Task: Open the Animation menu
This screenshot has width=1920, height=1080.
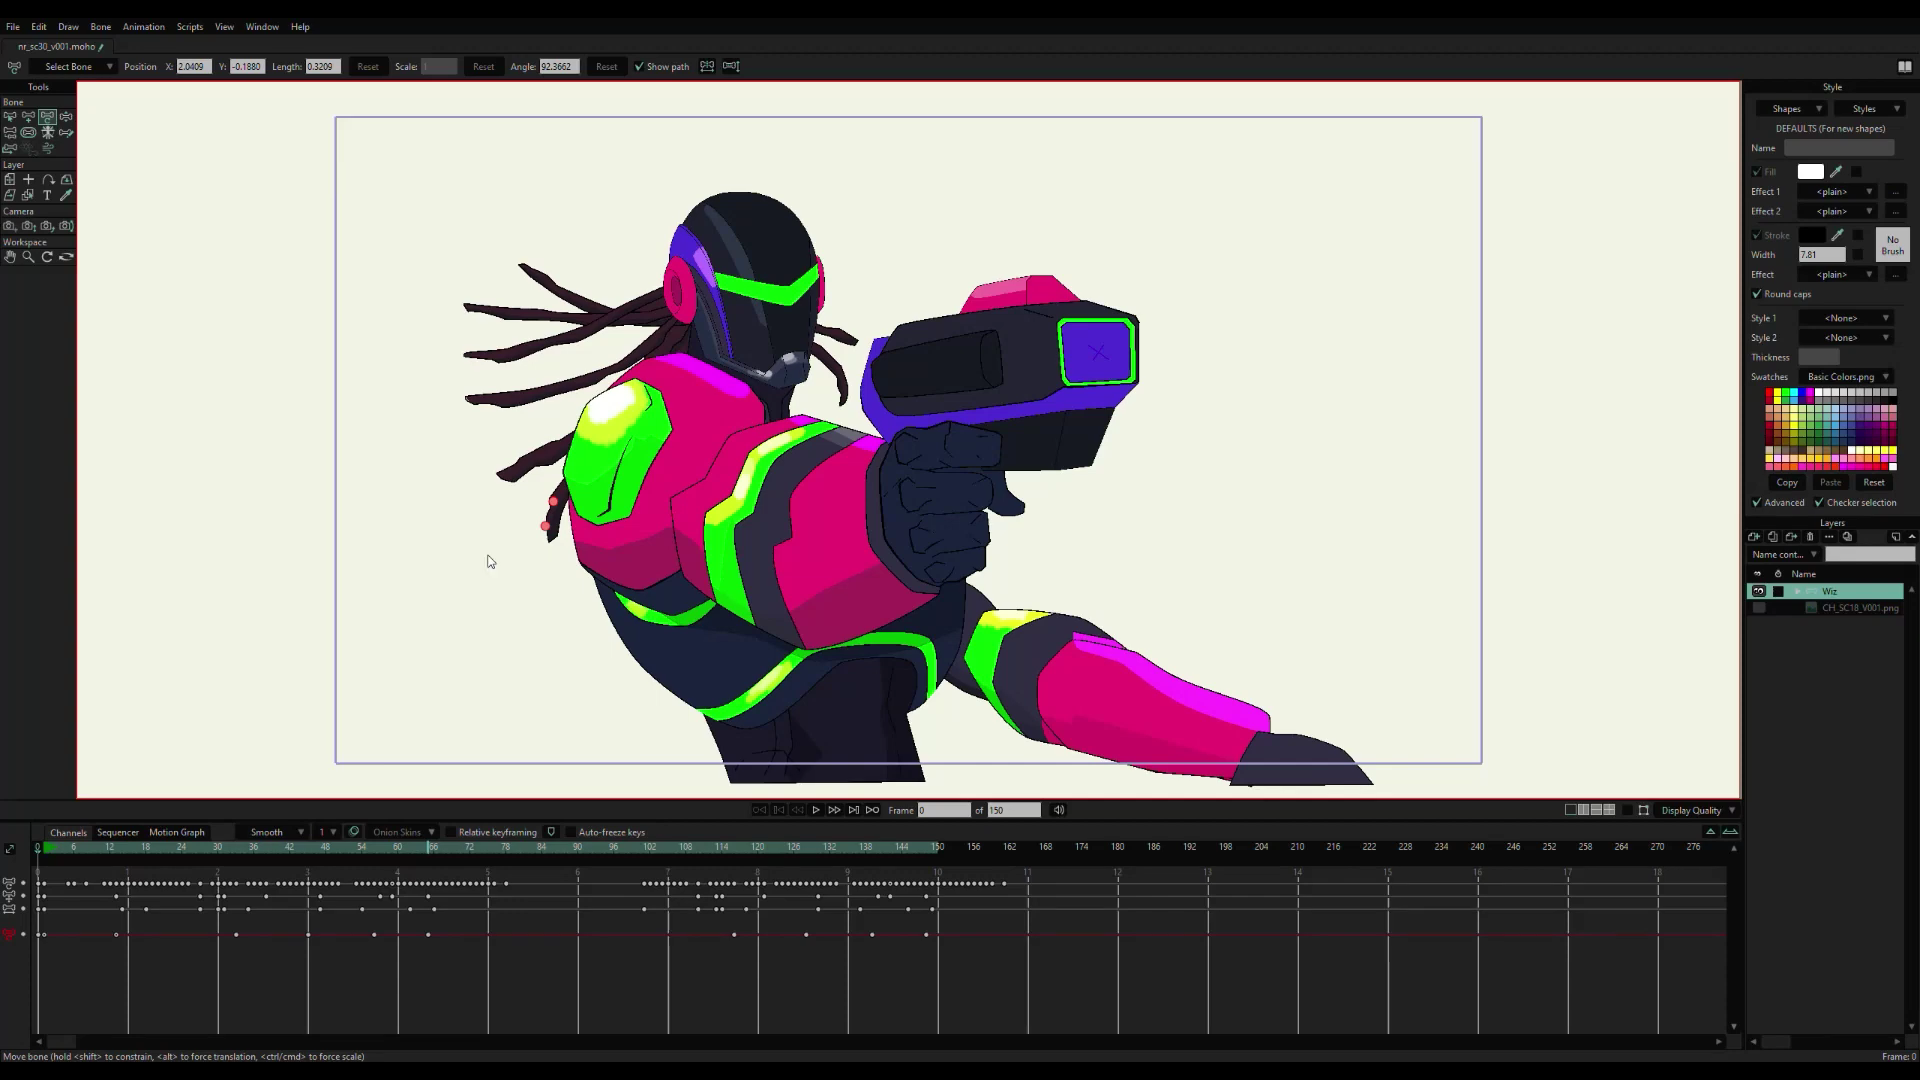Action: [143, 27]
